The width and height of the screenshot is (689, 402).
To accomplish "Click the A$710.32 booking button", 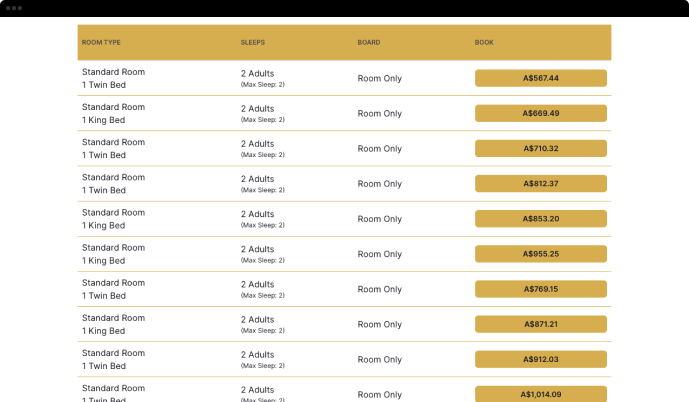I will point(540,148).
